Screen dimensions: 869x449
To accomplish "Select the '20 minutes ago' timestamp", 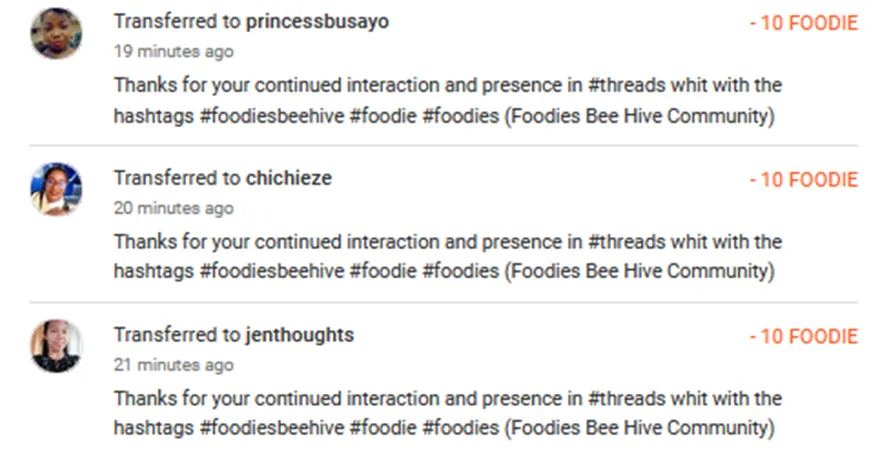I will pyautogui.click(x=173, y=208).
